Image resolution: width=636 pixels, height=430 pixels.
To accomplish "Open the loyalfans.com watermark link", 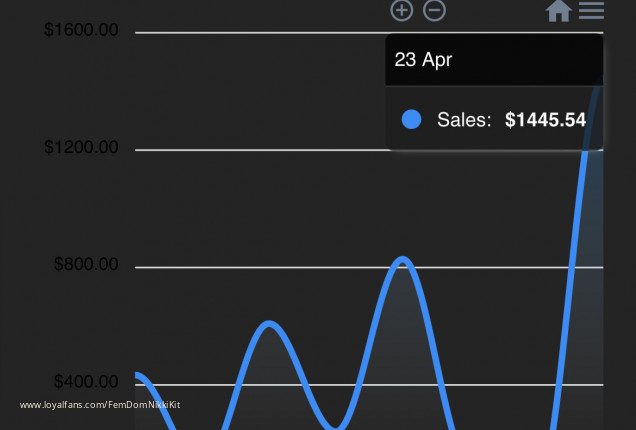I will 100,405.
